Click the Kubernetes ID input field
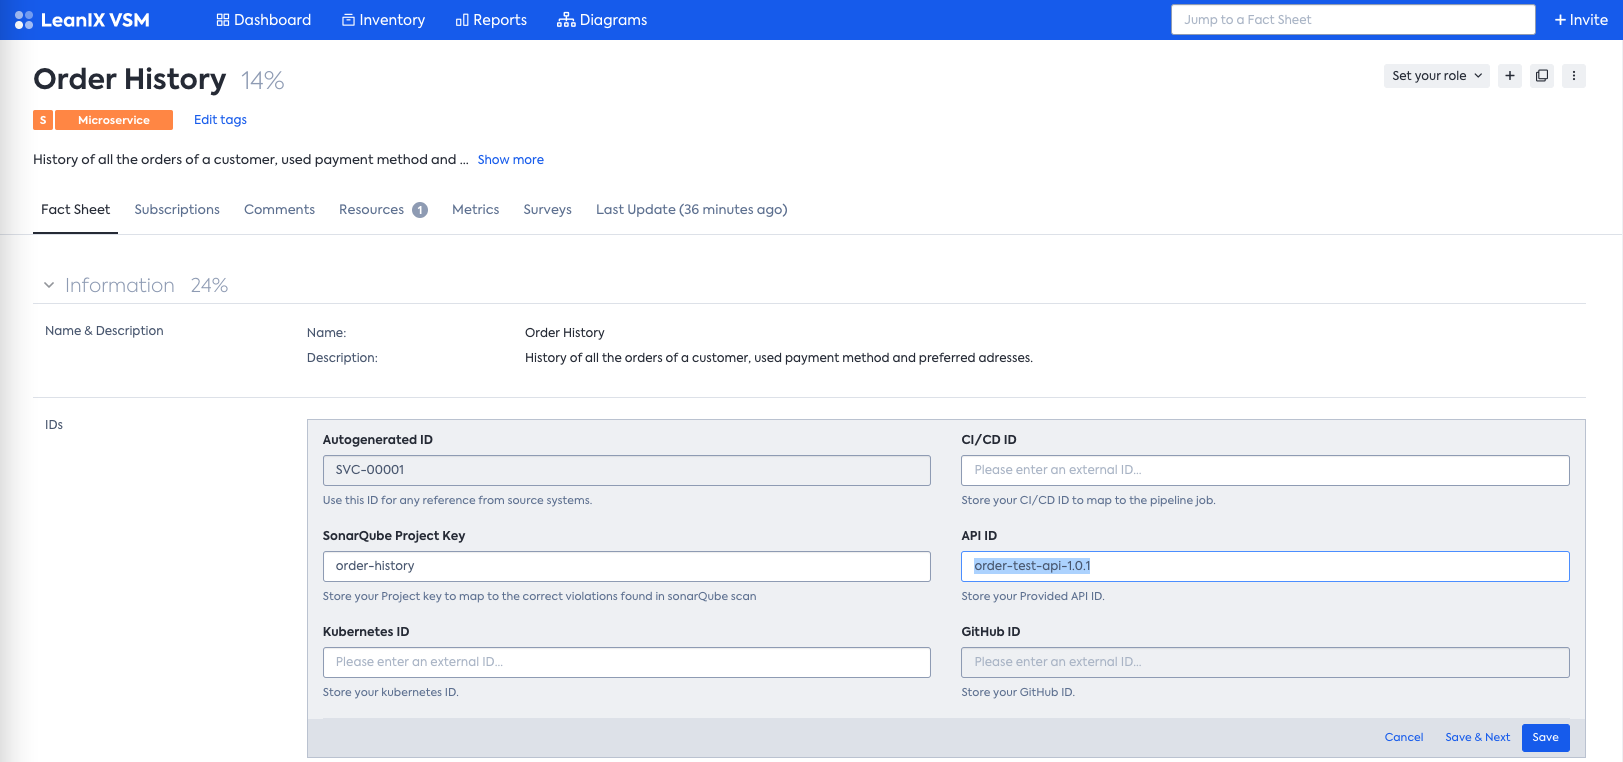Viewport: 1623px width, 762px height. pyautogui.click(x=627, y=662)
